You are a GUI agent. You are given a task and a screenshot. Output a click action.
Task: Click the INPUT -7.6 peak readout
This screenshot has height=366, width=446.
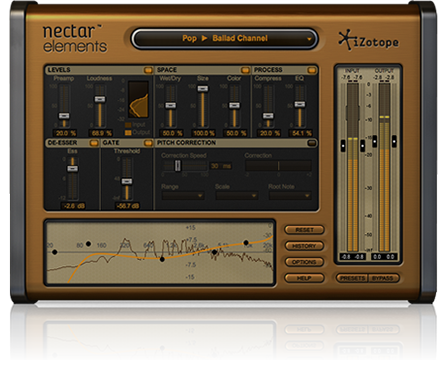click(x=352, y=77)
